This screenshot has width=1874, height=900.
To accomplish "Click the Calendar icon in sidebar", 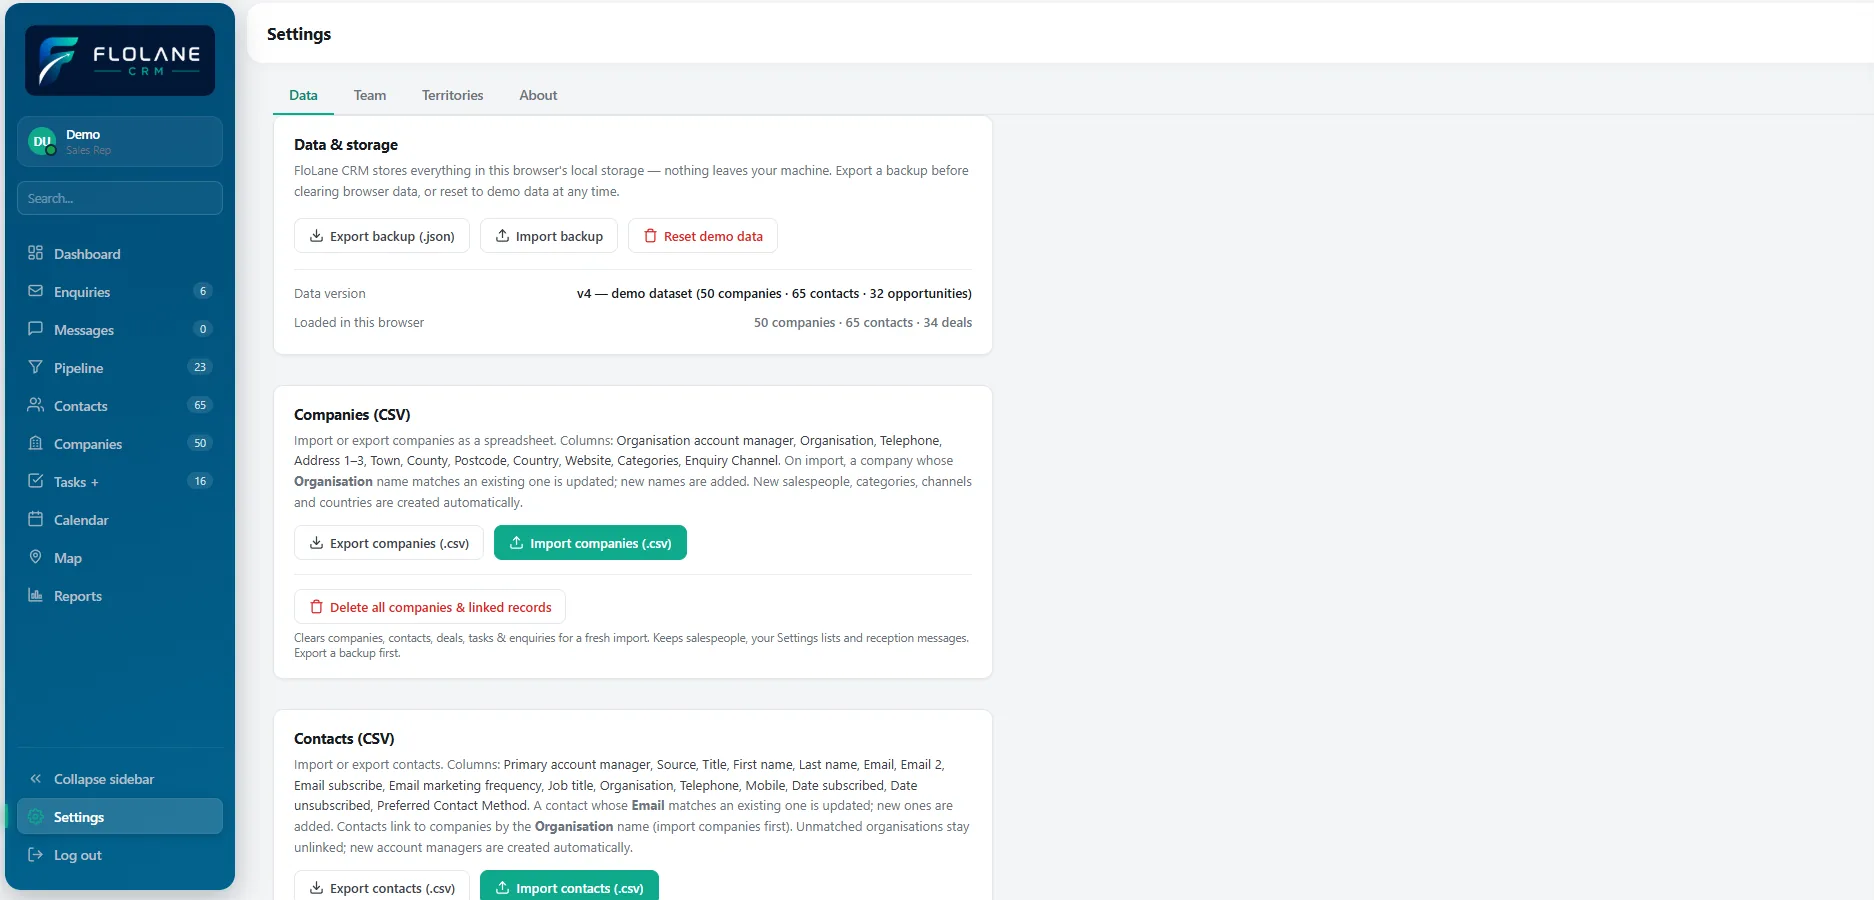I will [35, 519].
